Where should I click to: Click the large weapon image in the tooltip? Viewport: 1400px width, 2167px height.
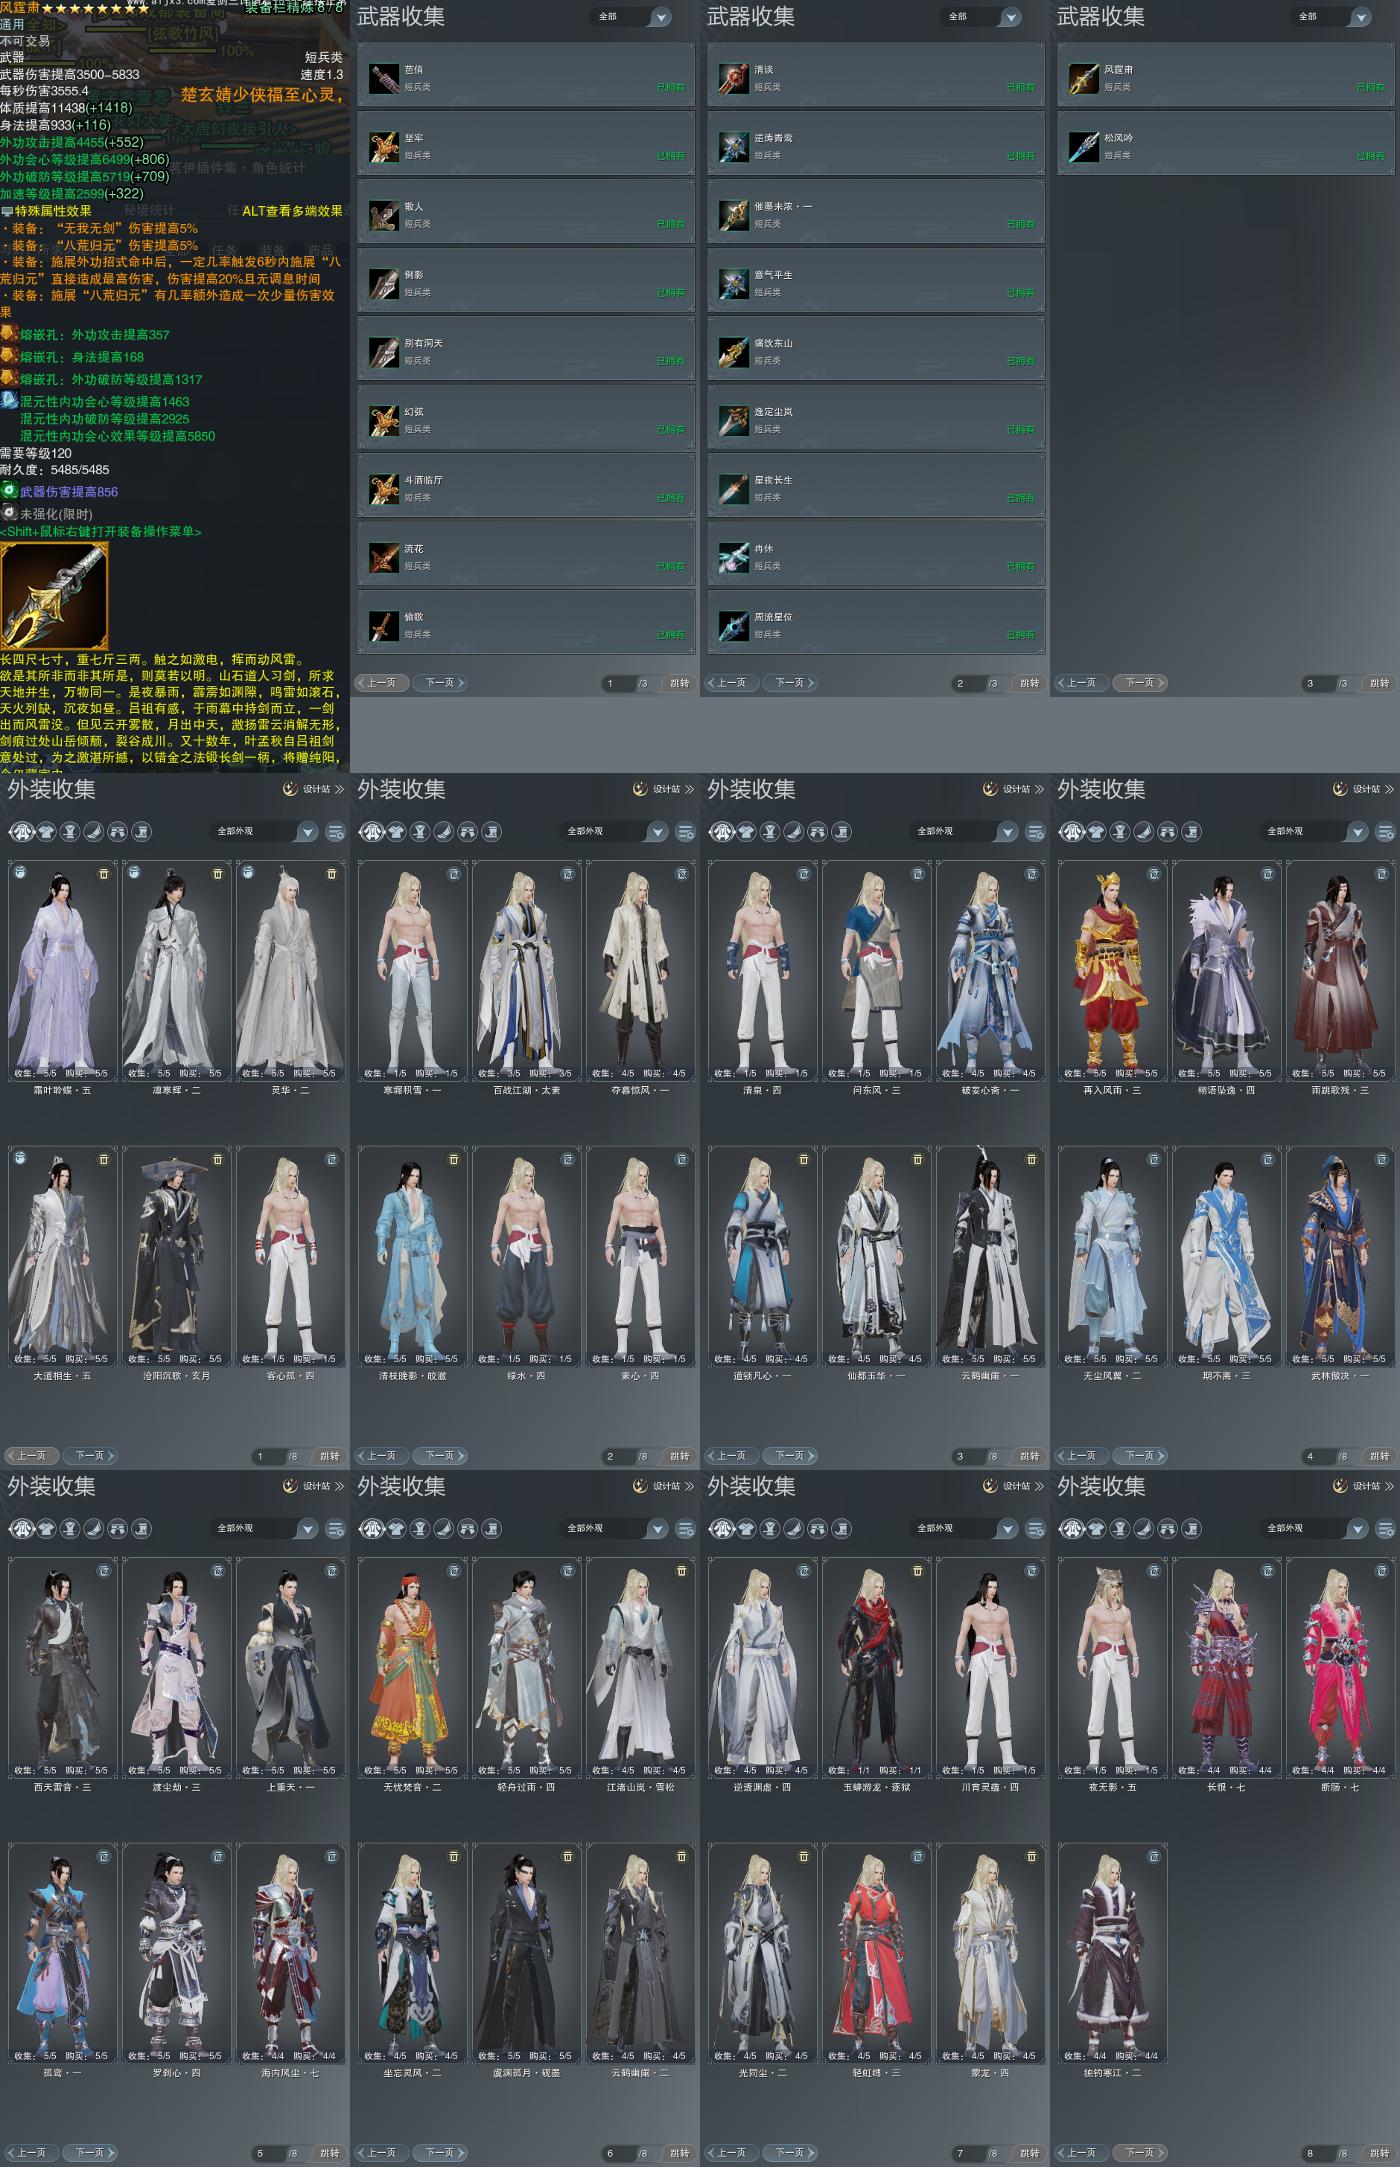click(54, 597)
